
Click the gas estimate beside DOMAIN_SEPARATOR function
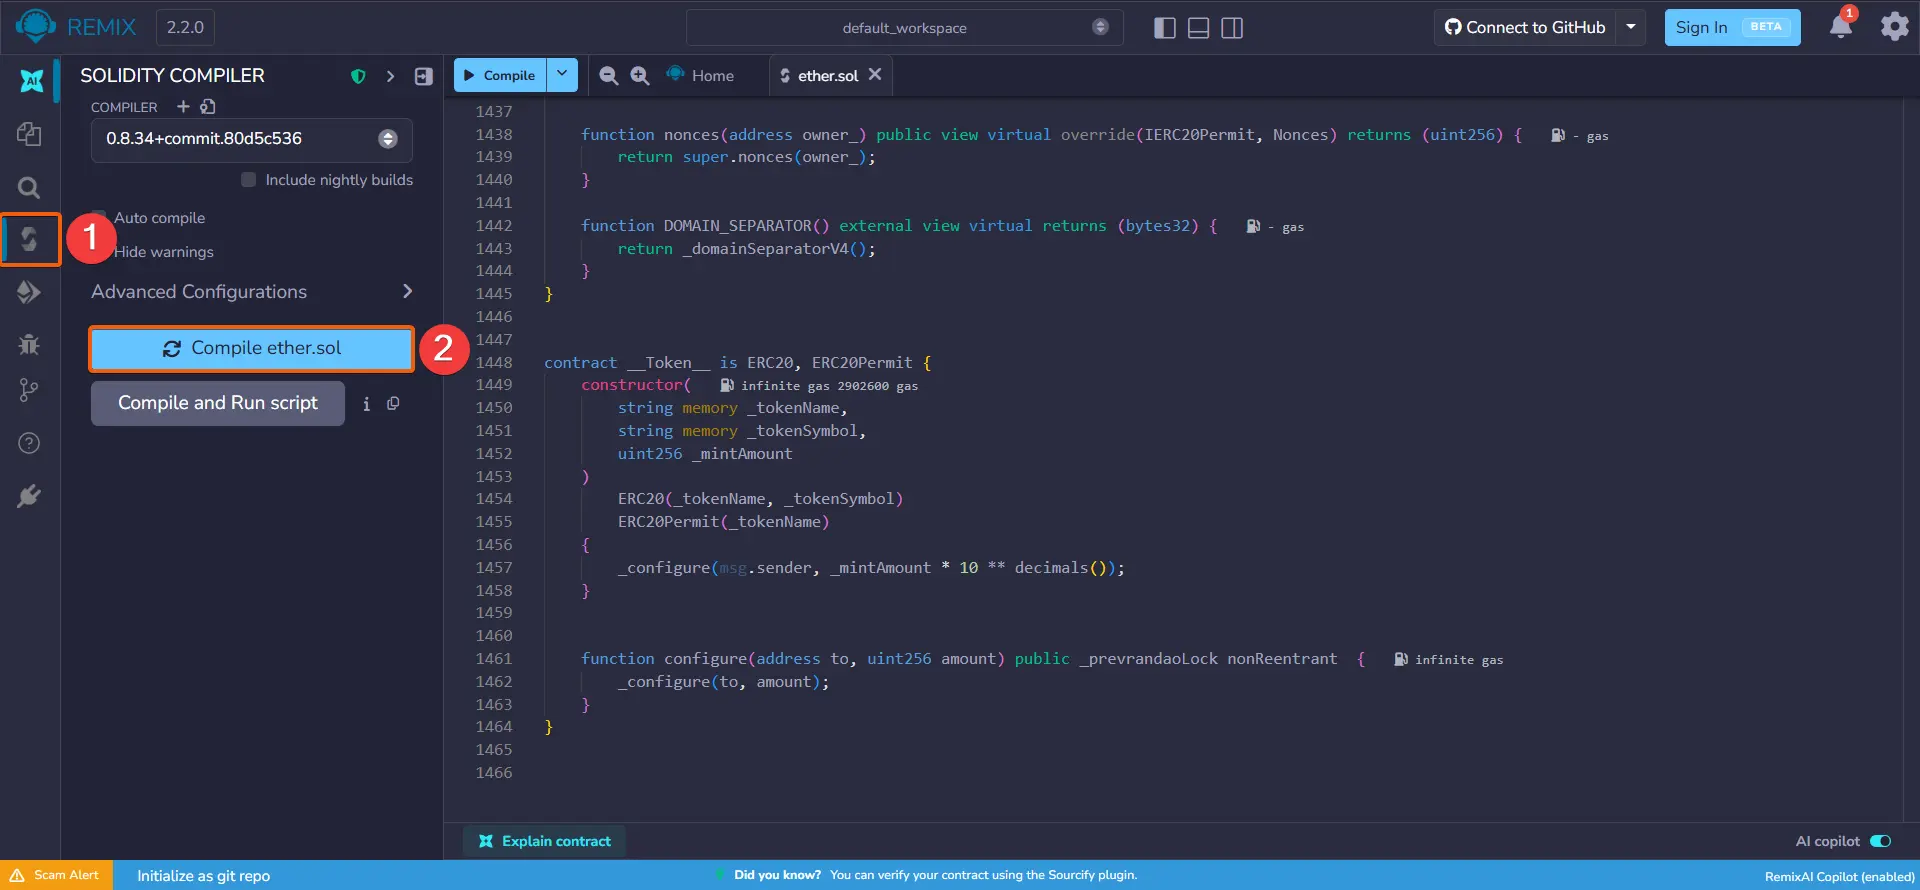pyautogui.click(x=1275, y=227)
